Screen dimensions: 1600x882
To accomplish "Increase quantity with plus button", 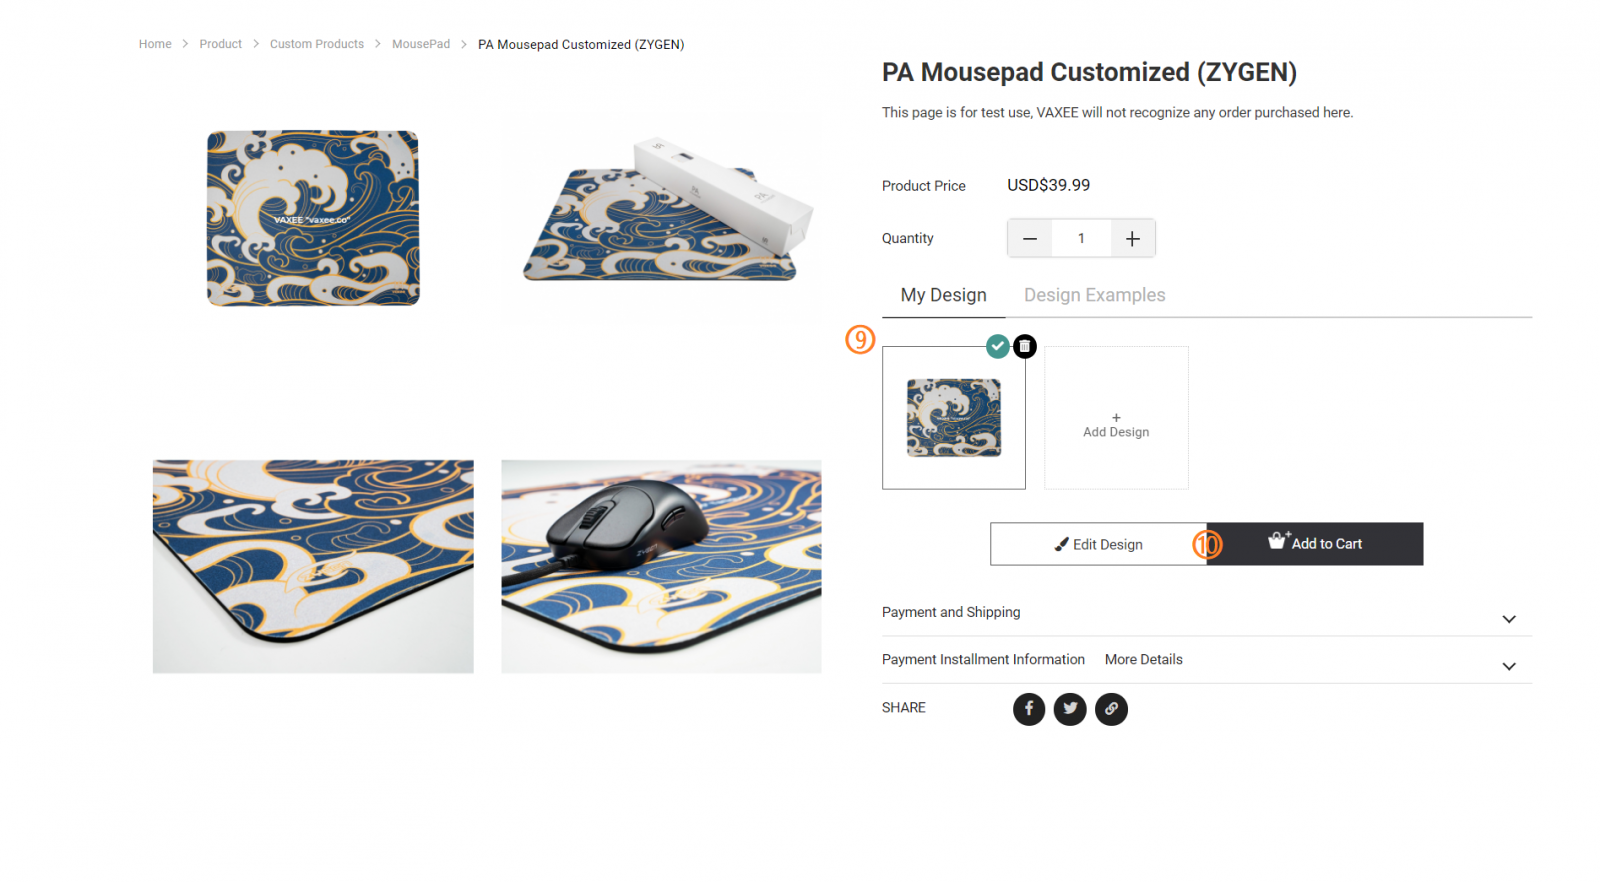I will (x=1133, y=238).
